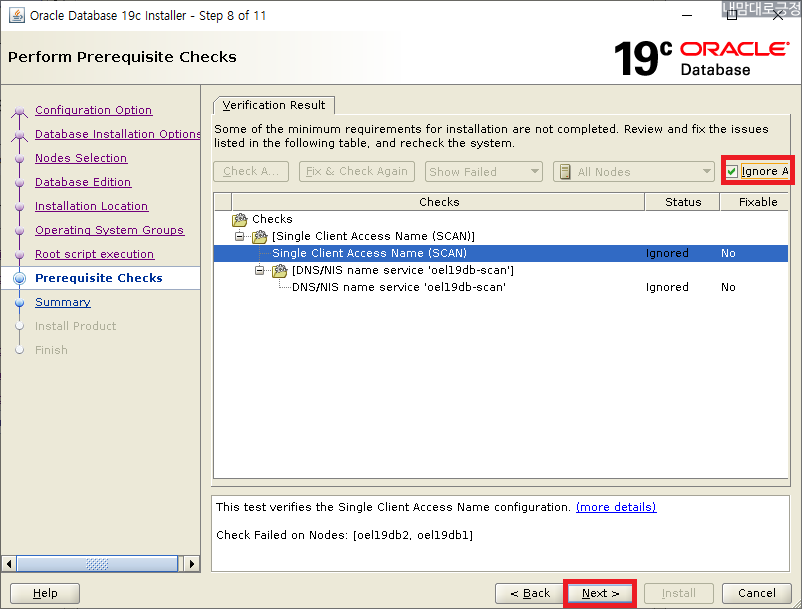Select the Single Client Access Name (SCAN) row
802x609 pixels.
tap(501, 253)
